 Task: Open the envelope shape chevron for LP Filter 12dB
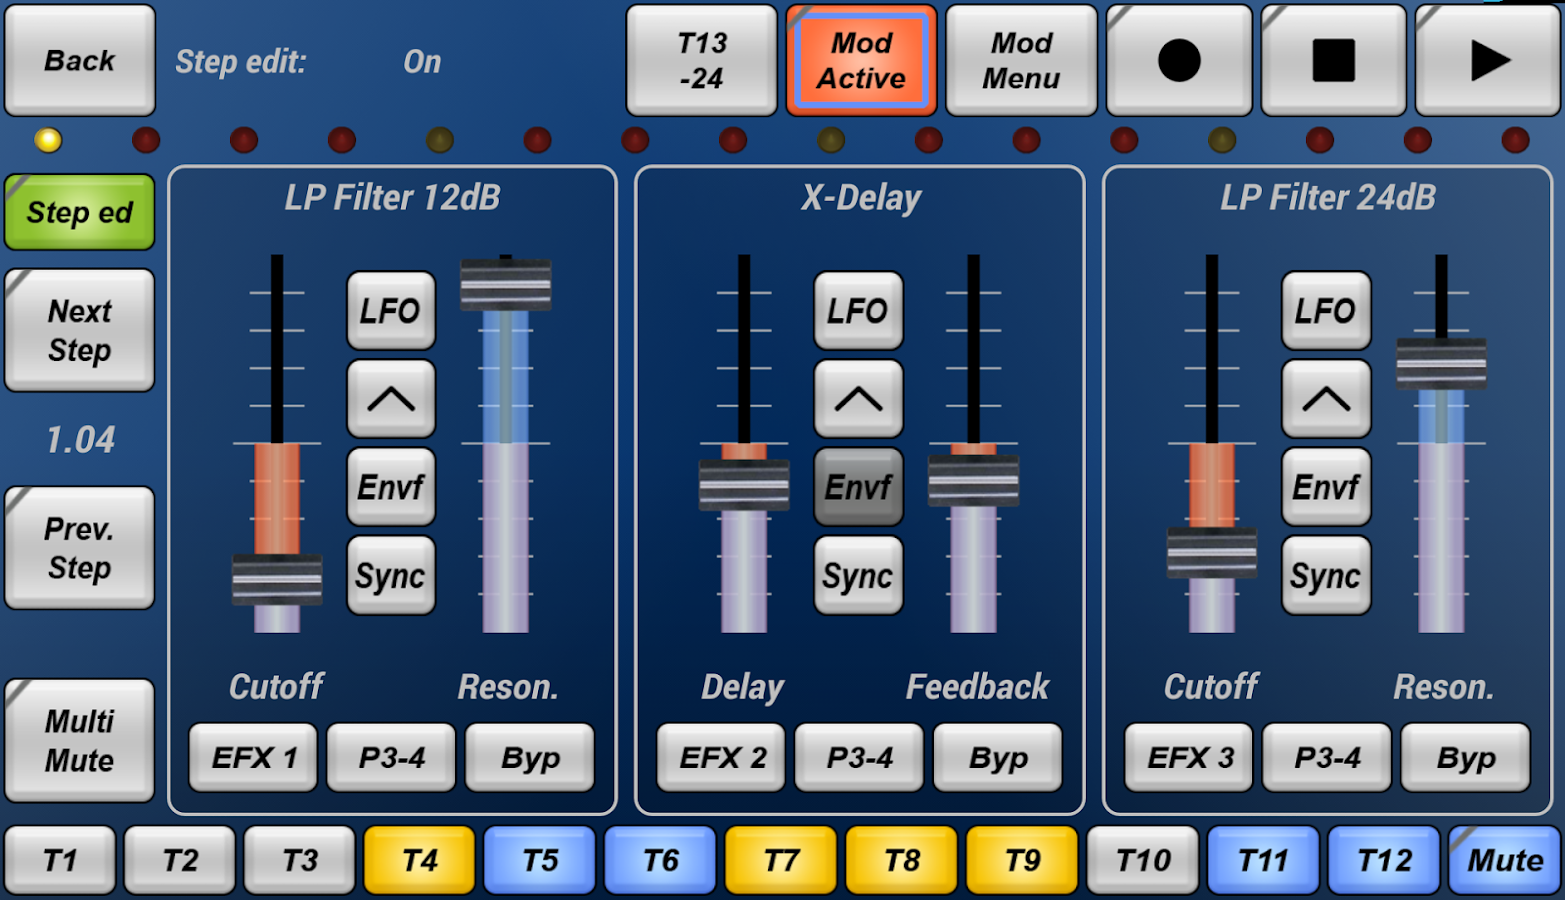(x=390, y=398)
